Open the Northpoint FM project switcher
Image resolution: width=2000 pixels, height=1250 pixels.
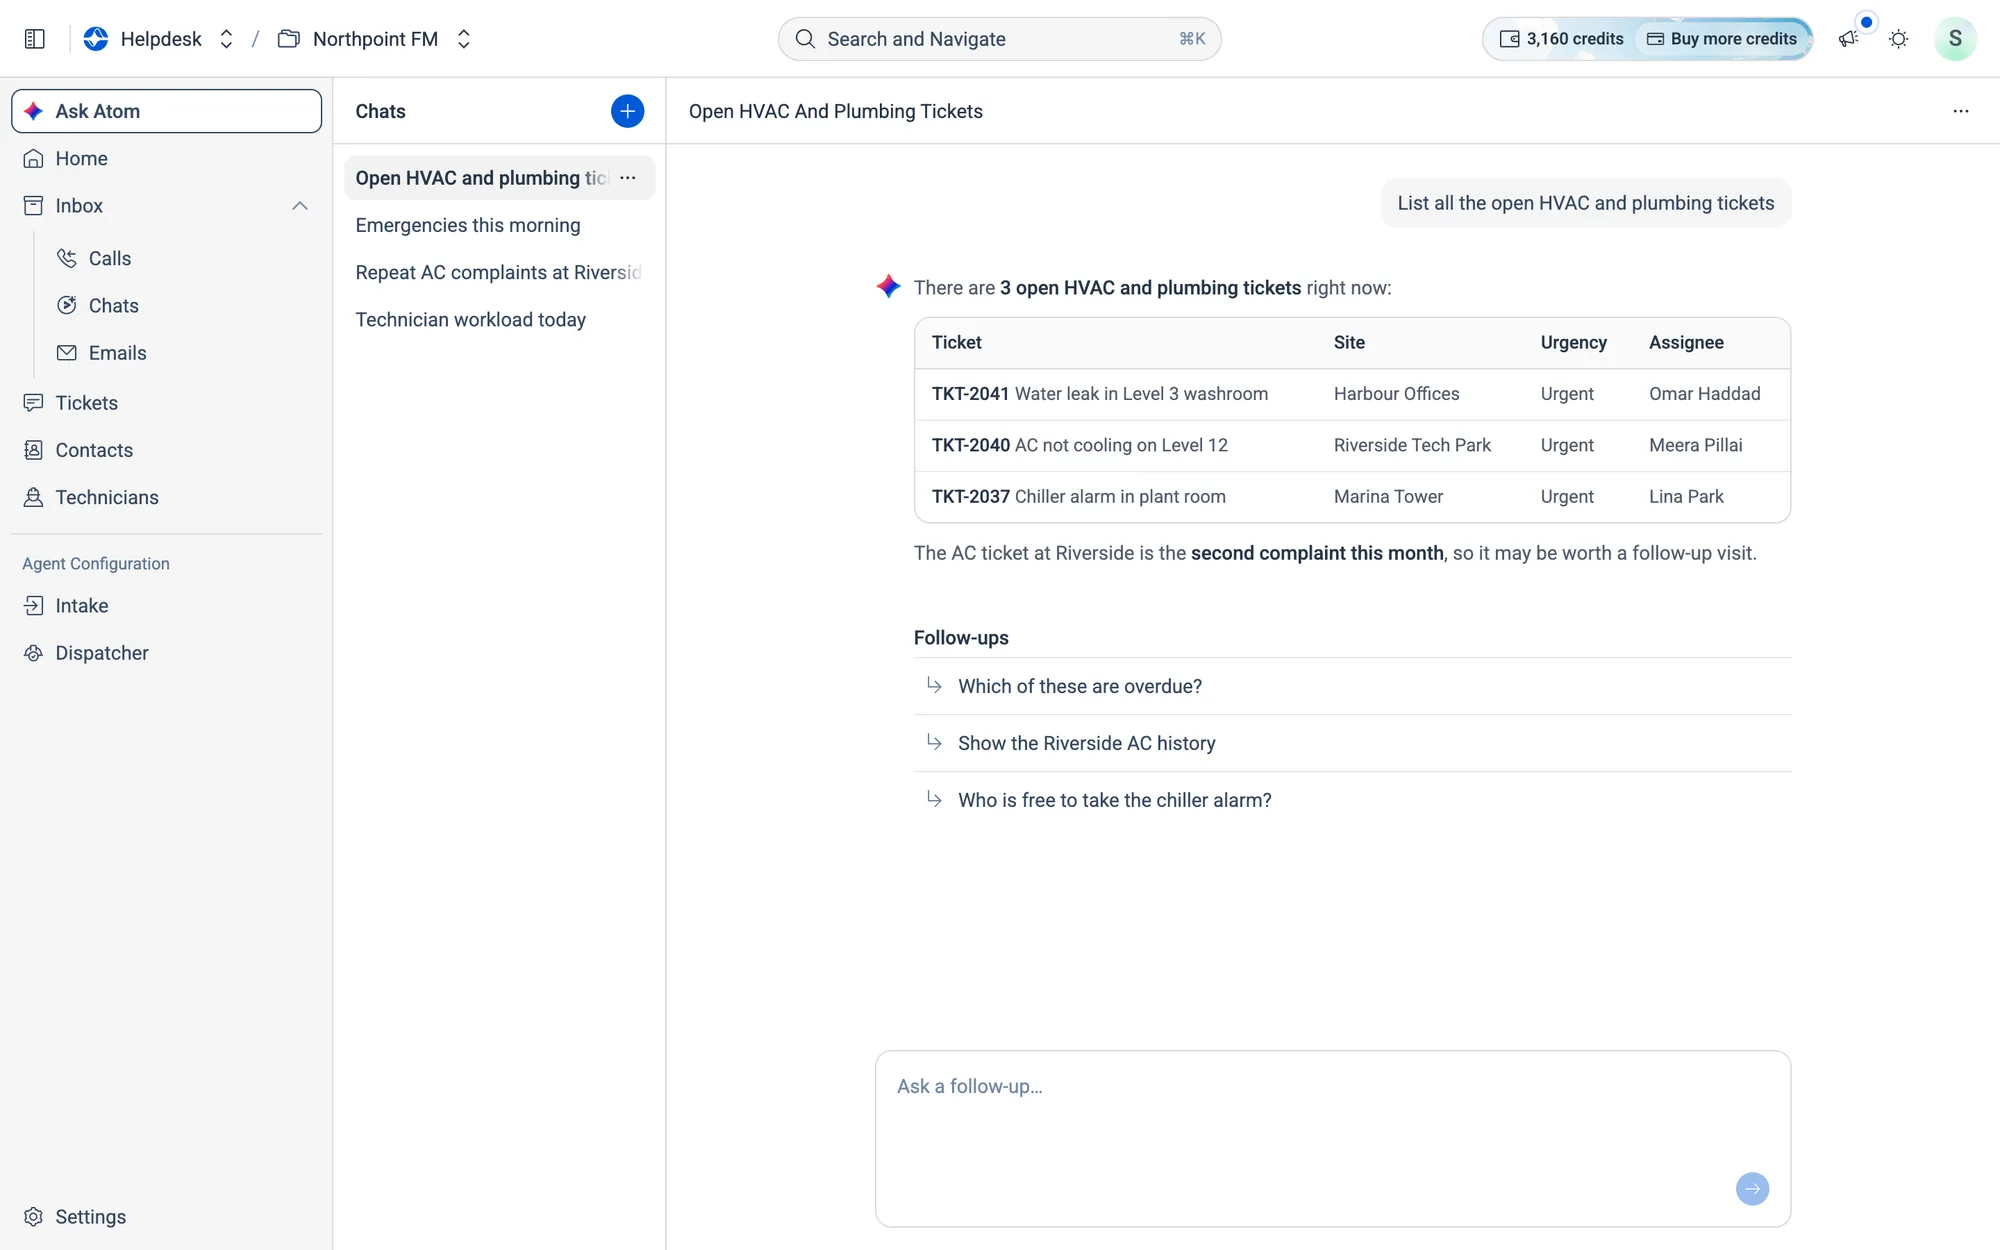(x=463, y=39)
